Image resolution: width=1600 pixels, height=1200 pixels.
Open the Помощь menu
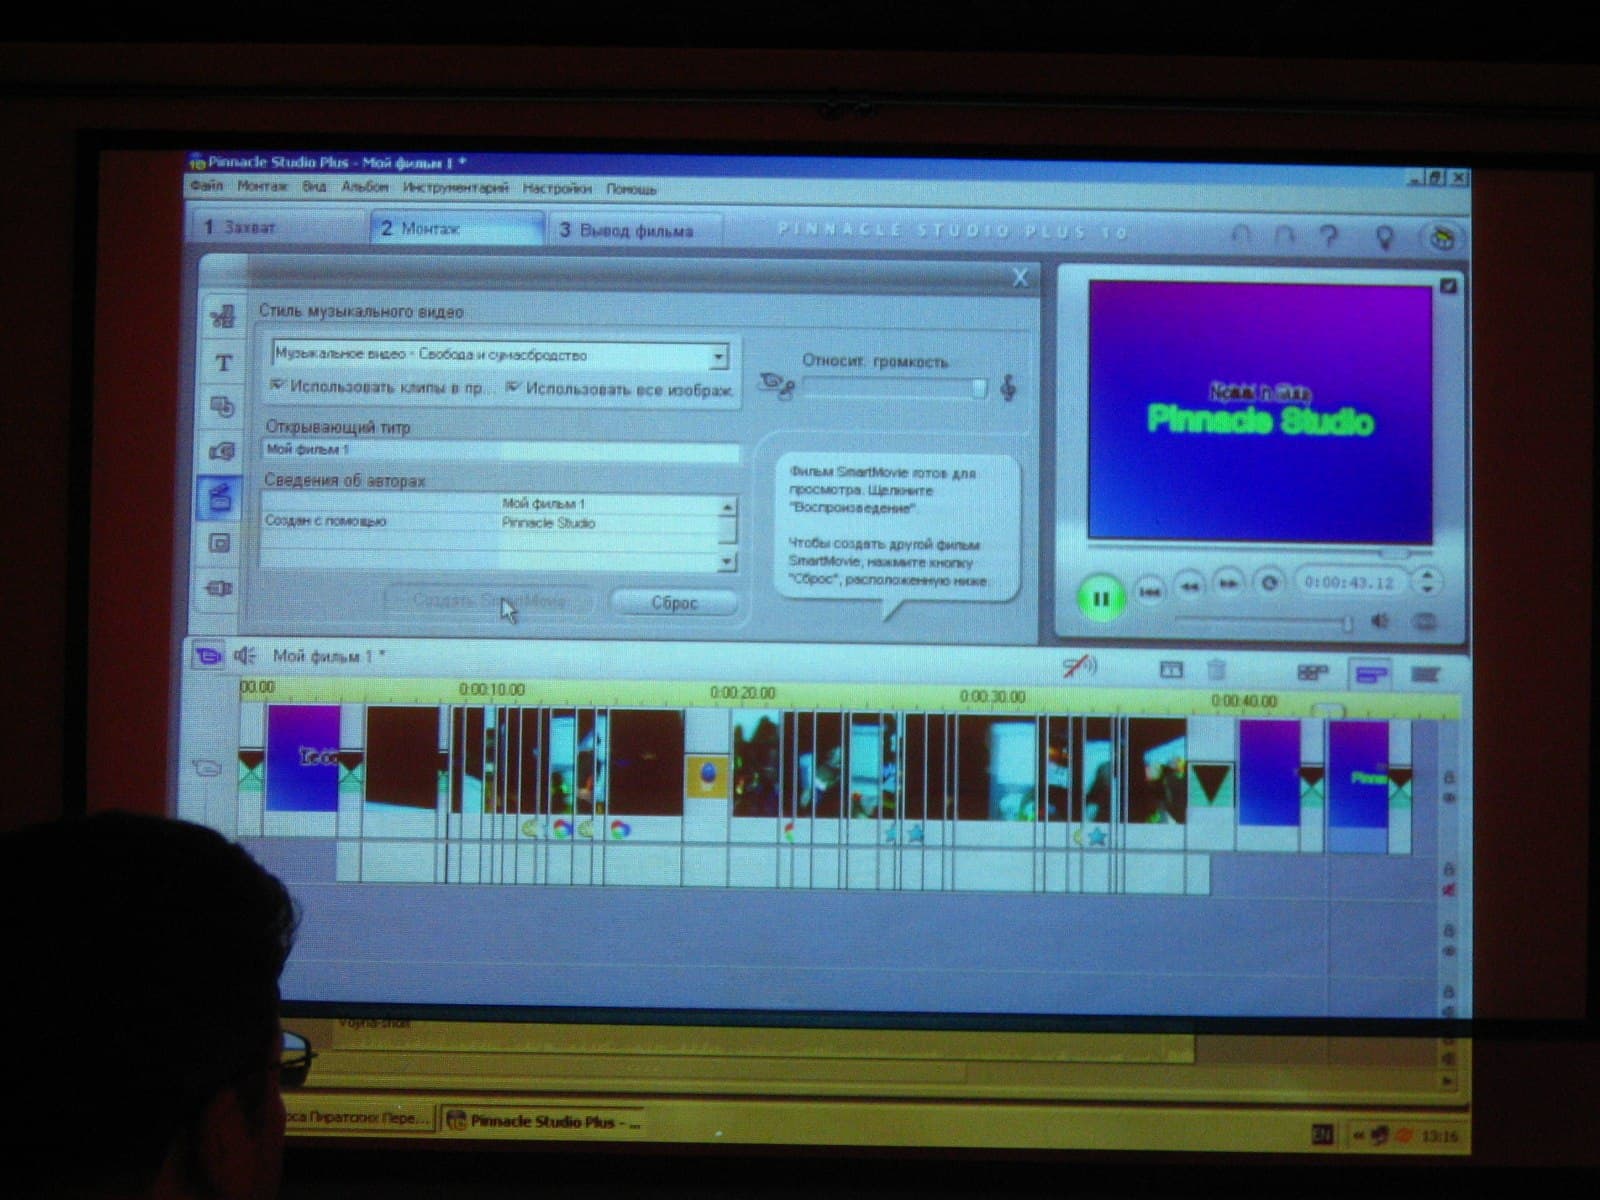pos(631,189)
